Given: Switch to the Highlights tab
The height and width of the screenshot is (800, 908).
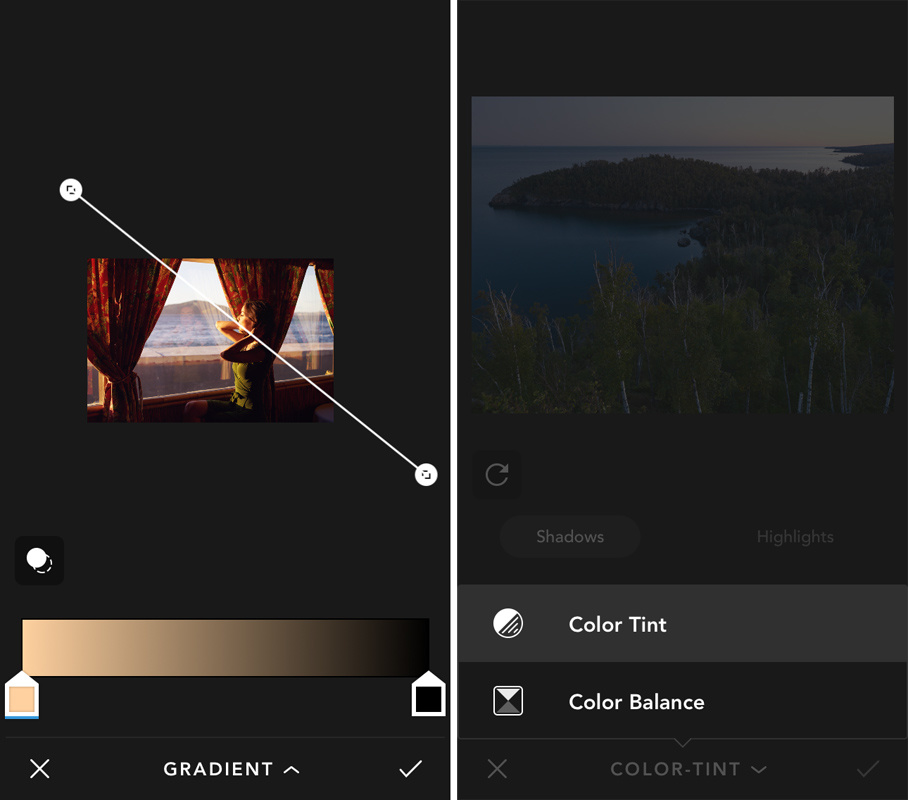Looking at the screenshot, I should pos(795,536).
